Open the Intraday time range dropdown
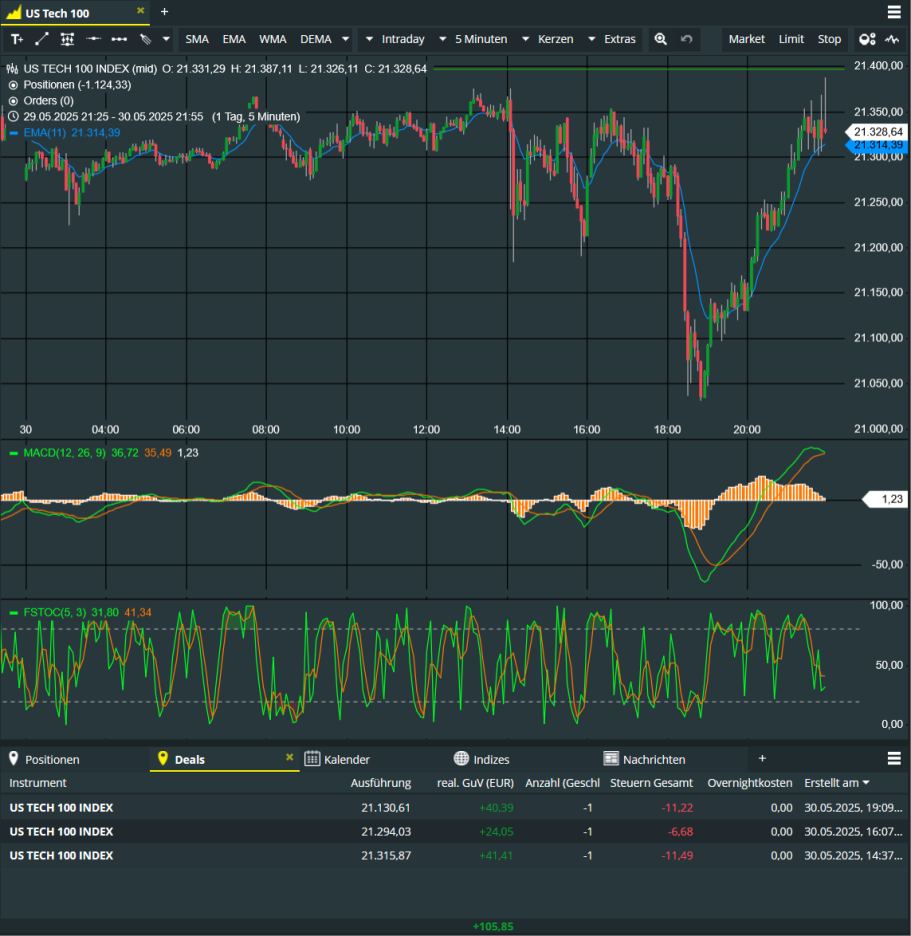 pyautogui.click(x=395, y=39)
